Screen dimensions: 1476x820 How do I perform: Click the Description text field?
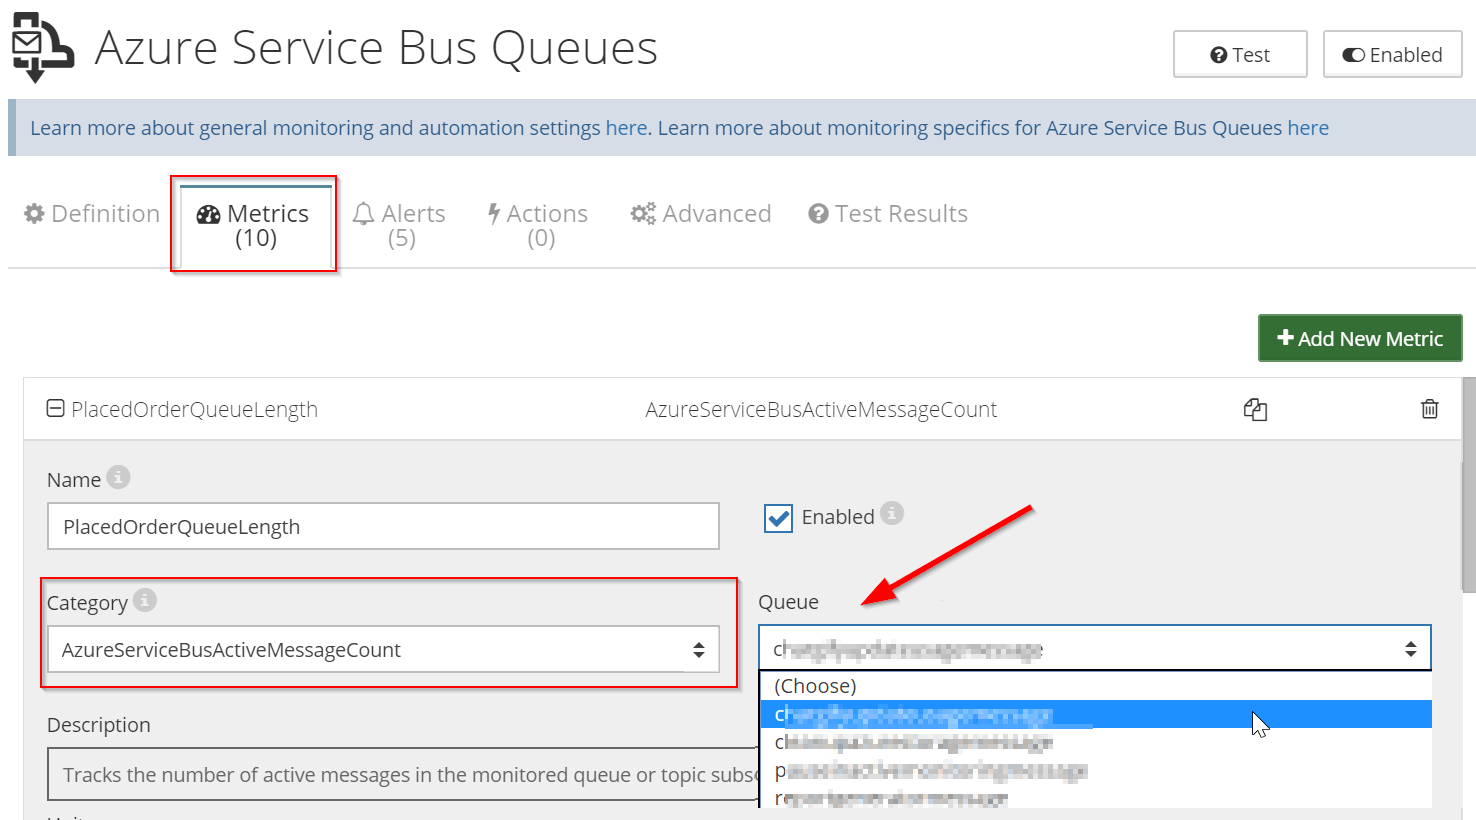pos(403,775)
